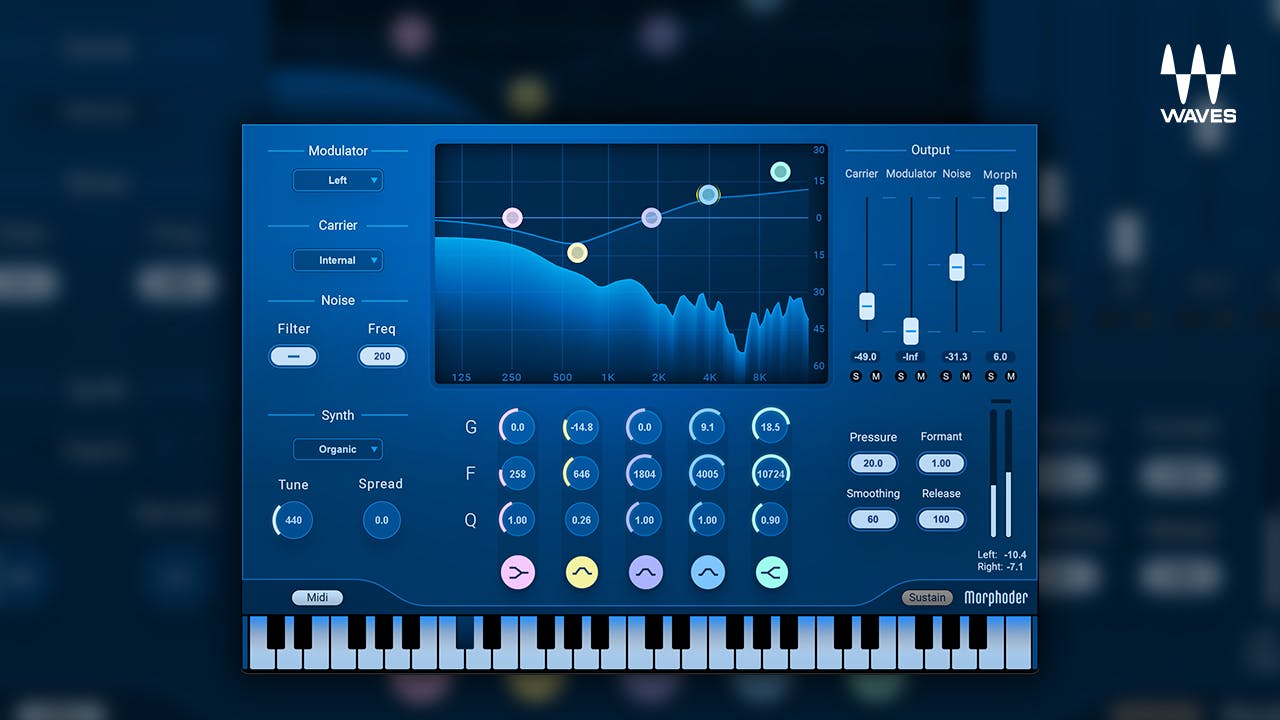
Task: Click the Midi button
Action: pyautogui.click(x=317, y=597)
